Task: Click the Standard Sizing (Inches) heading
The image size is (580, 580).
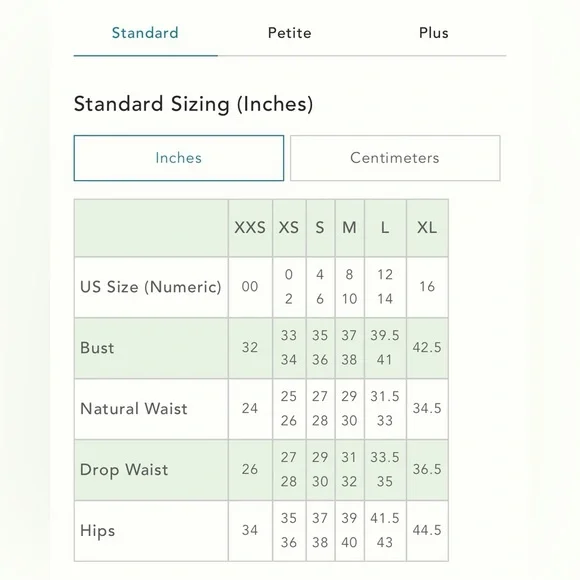Action: (x=193, y=104)
